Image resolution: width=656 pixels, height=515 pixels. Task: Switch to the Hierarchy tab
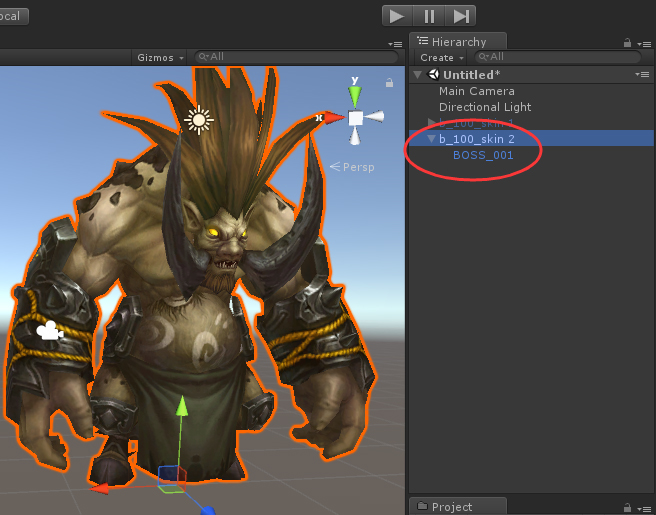click(458, 41)
